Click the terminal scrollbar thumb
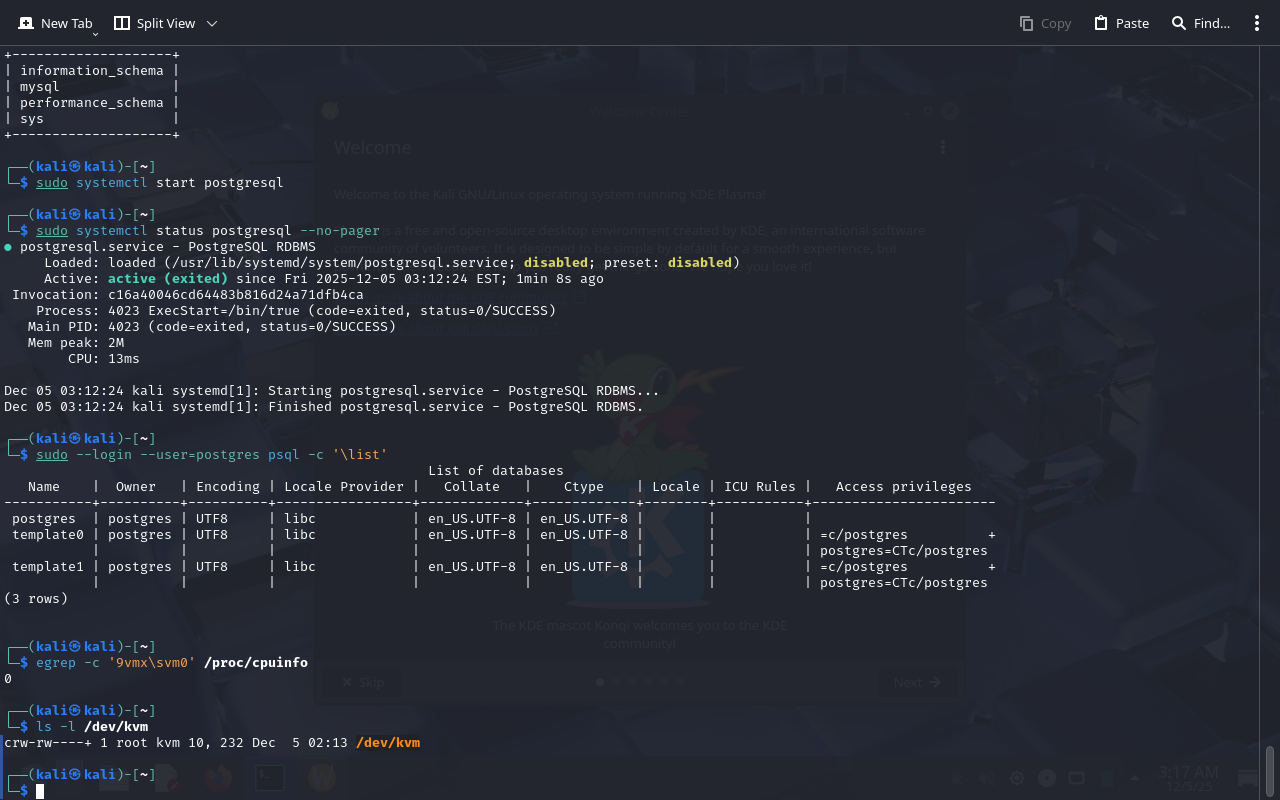The image size is (1280, 800). (1270, 770)
